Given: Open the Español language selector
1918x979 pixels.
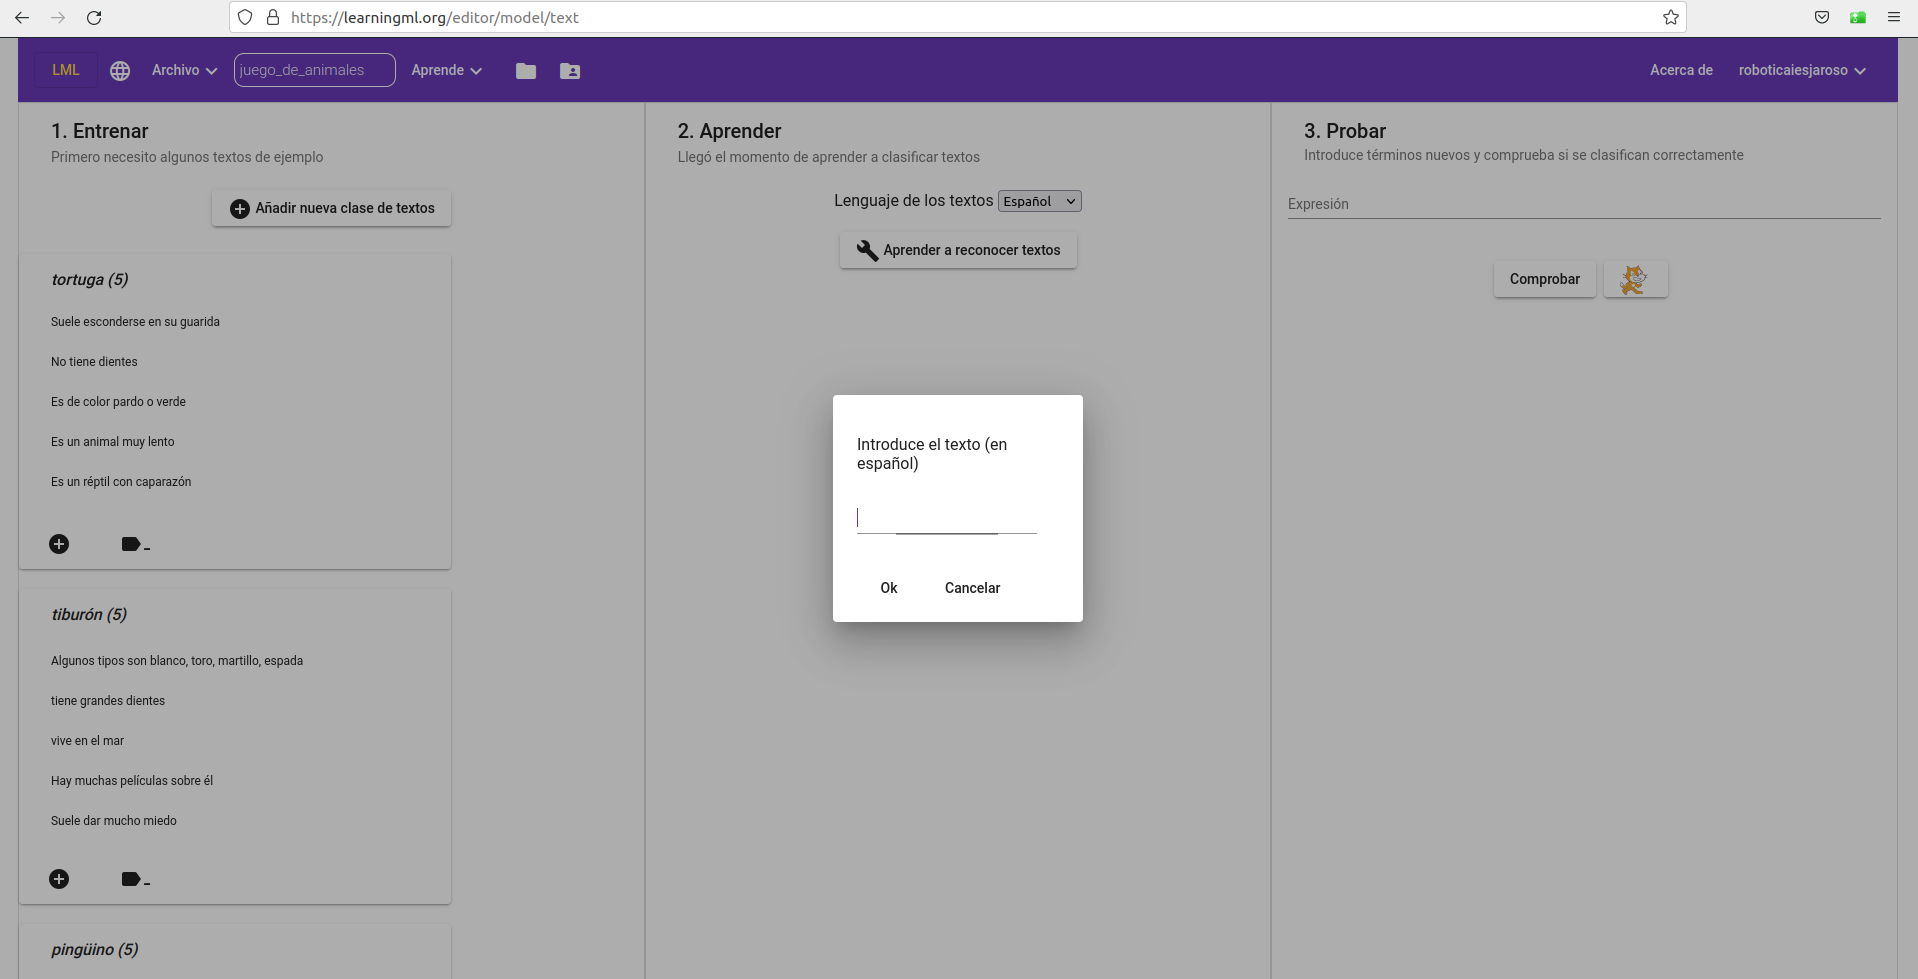Looking at the screenshot, I should click(1039, 201).
